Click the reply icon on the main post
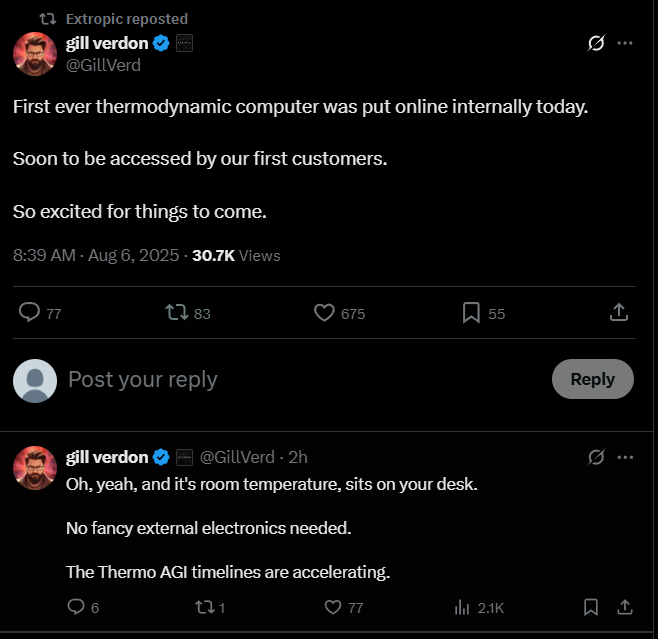 [30, 313]
